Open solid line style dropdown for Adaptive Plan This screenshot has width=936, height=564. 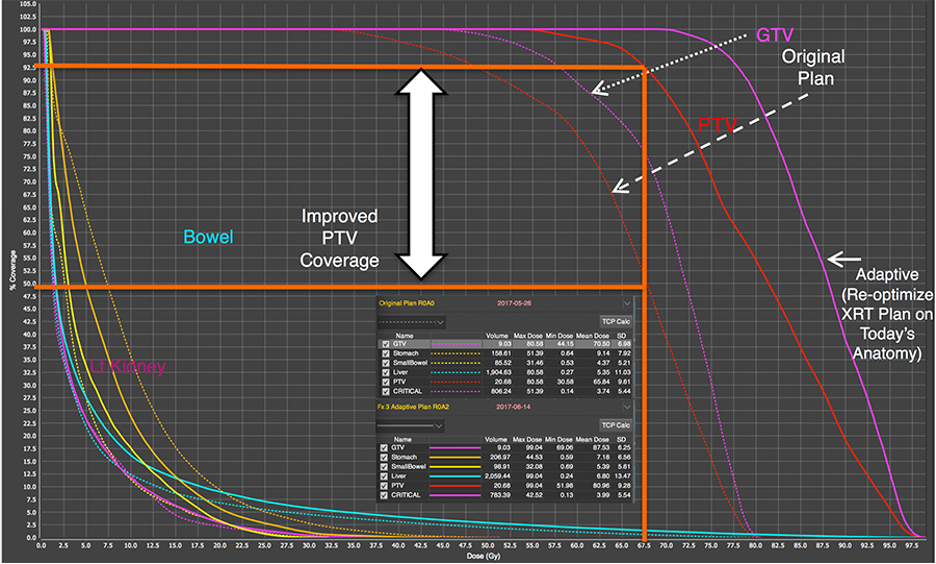410,426
